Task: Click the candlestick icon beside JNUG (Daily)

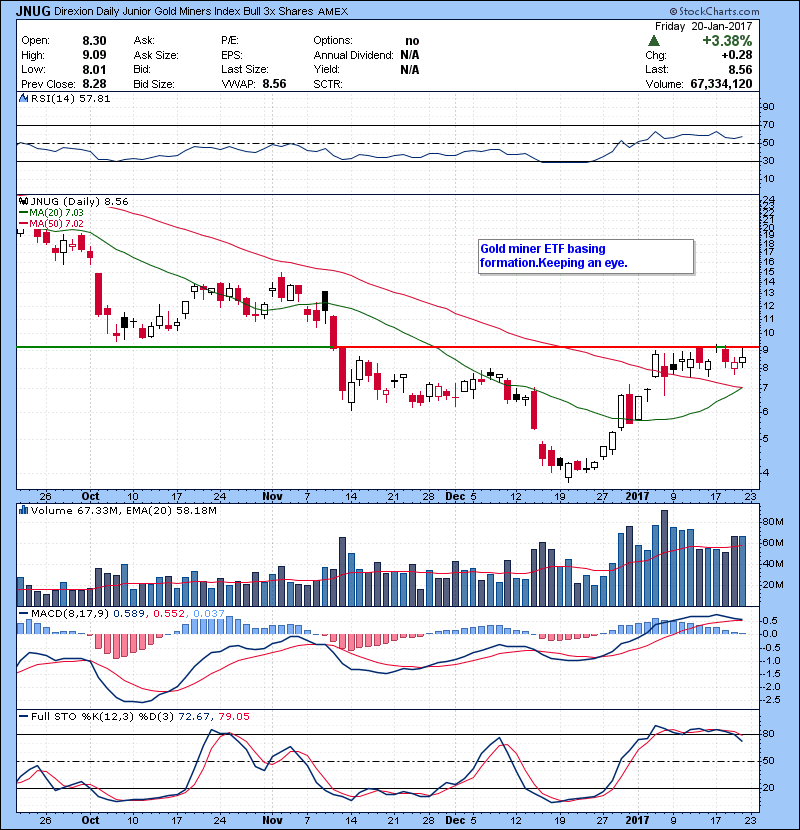Action: point(23,201)
